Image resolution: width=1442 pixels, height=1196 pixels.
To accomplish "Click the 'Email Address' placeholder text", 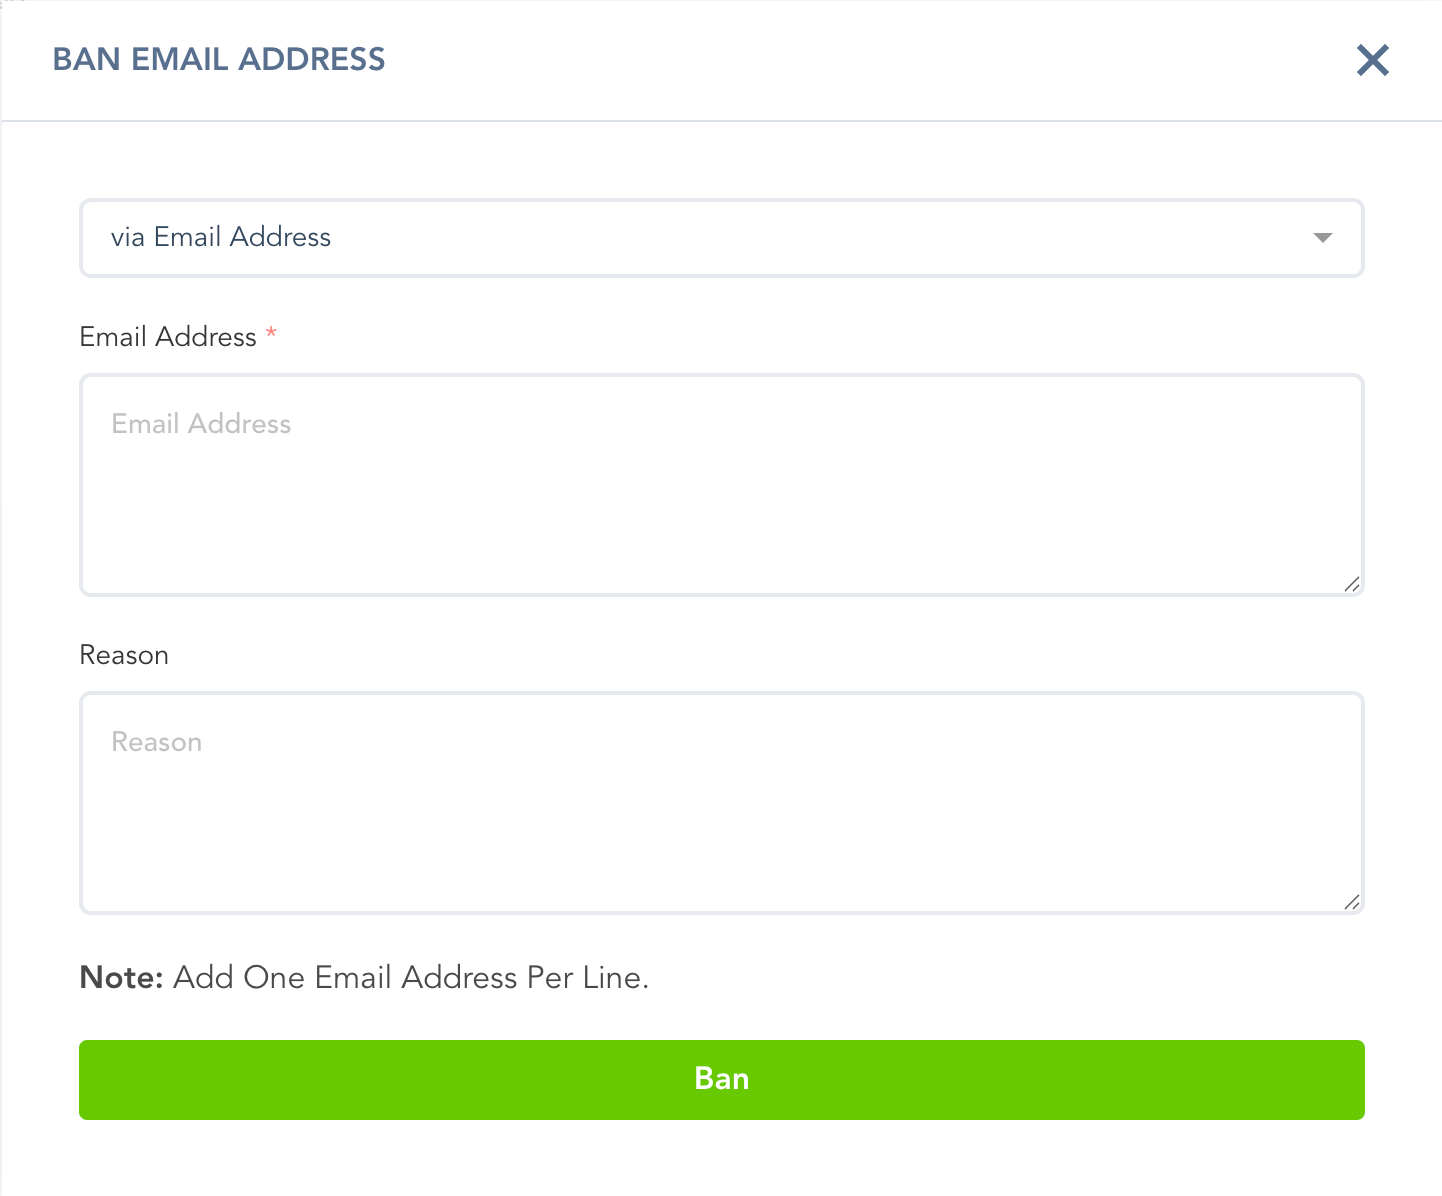I will point(201,424).
